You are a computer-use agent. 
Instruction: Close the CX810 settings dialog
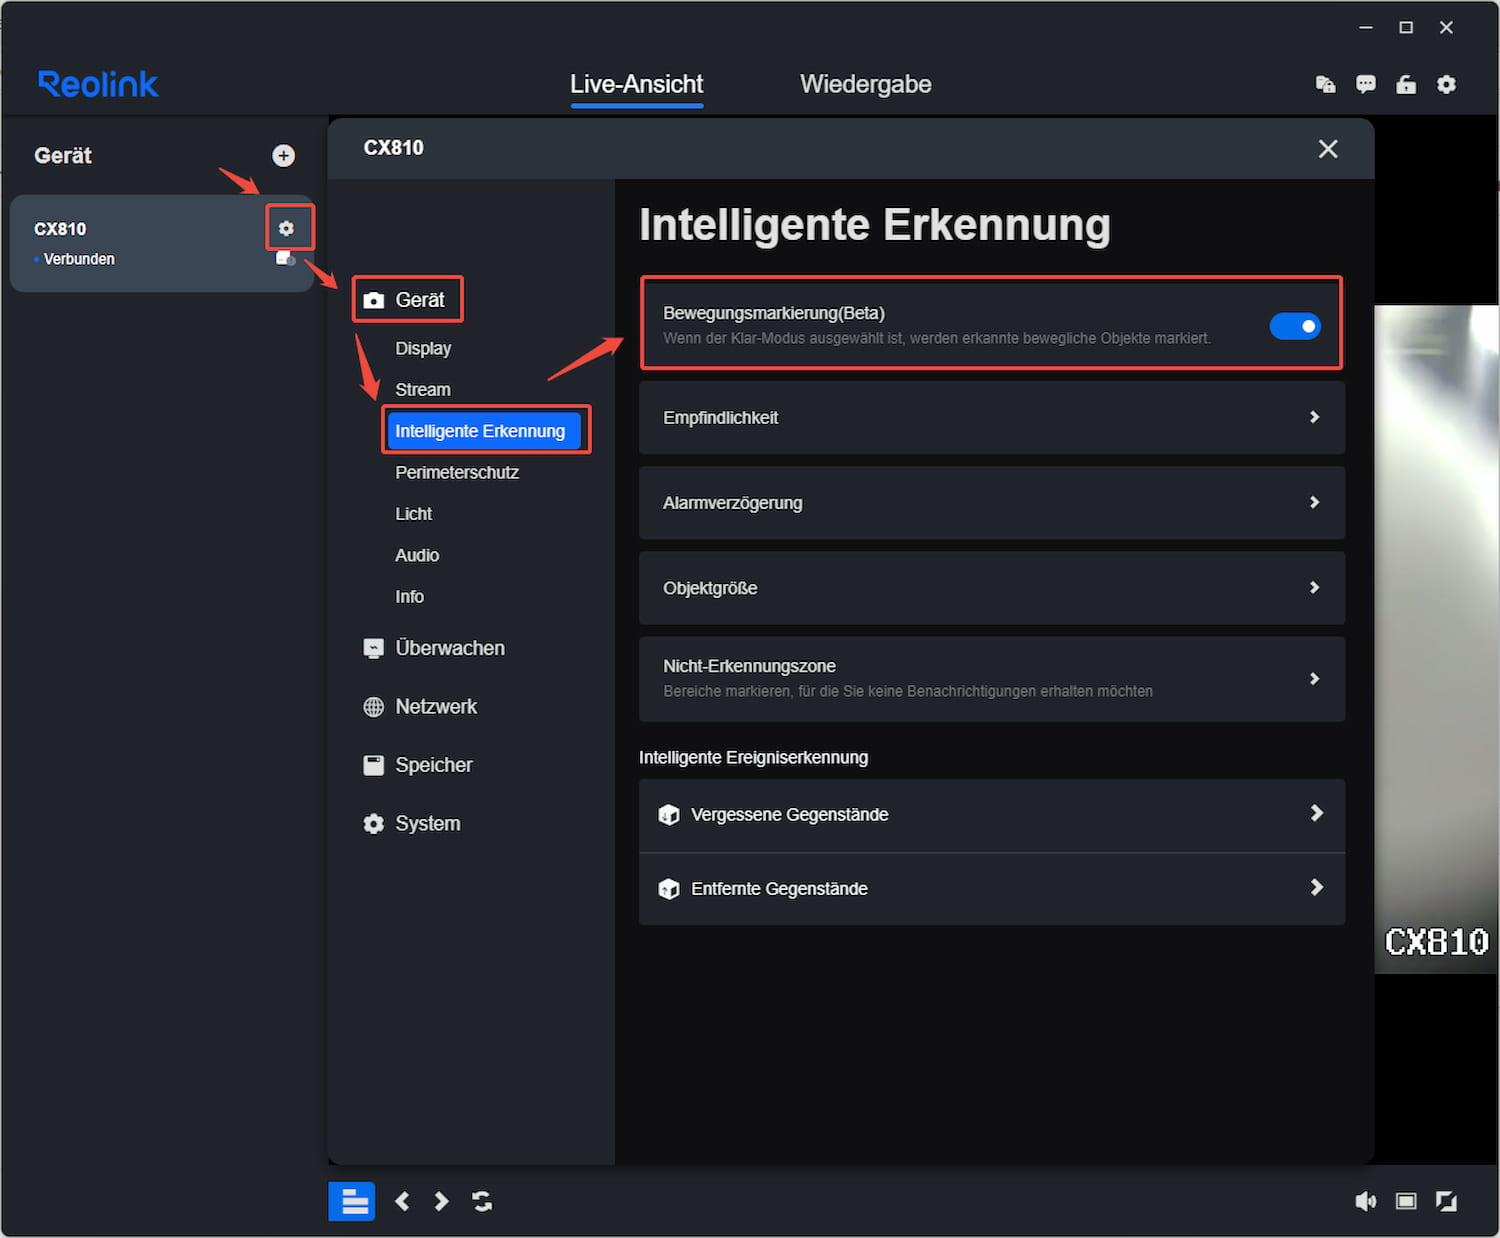pyautogui.click(x=1328, y=149)
